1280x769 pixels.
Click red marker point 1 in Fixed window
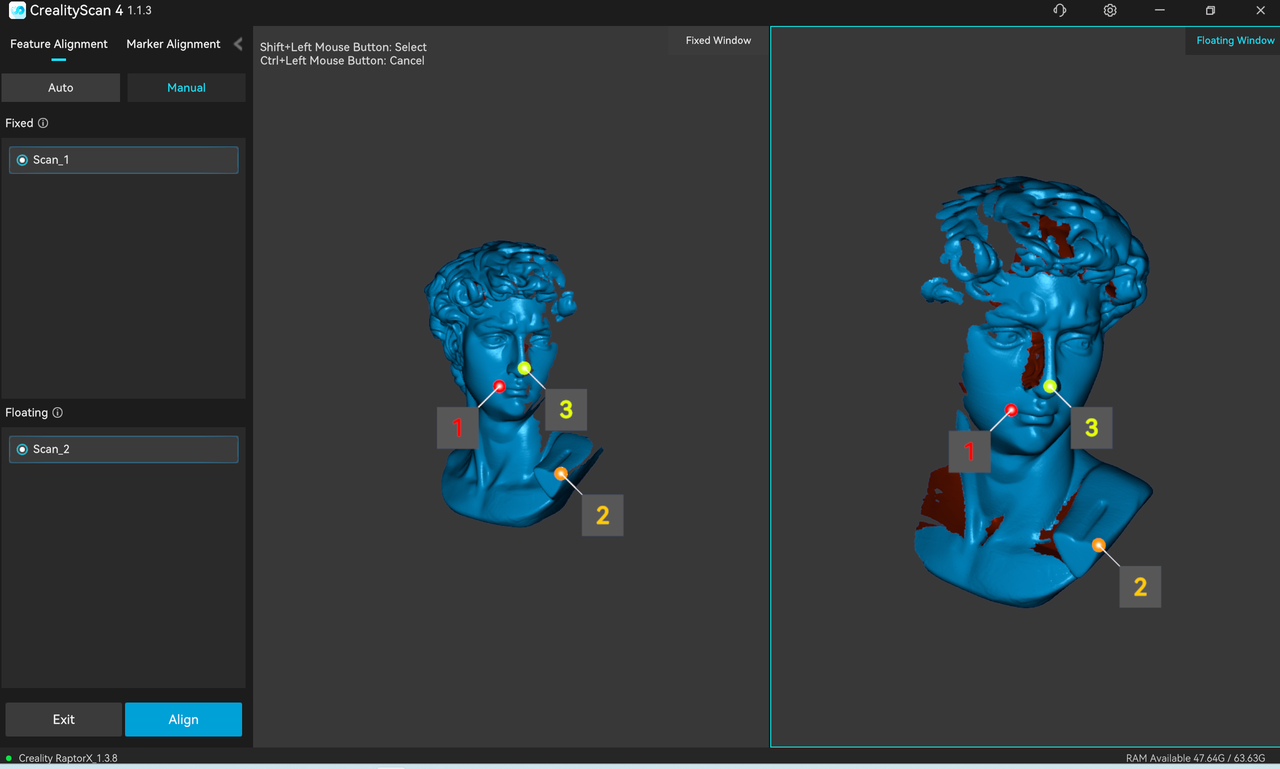tap(499, 385)
